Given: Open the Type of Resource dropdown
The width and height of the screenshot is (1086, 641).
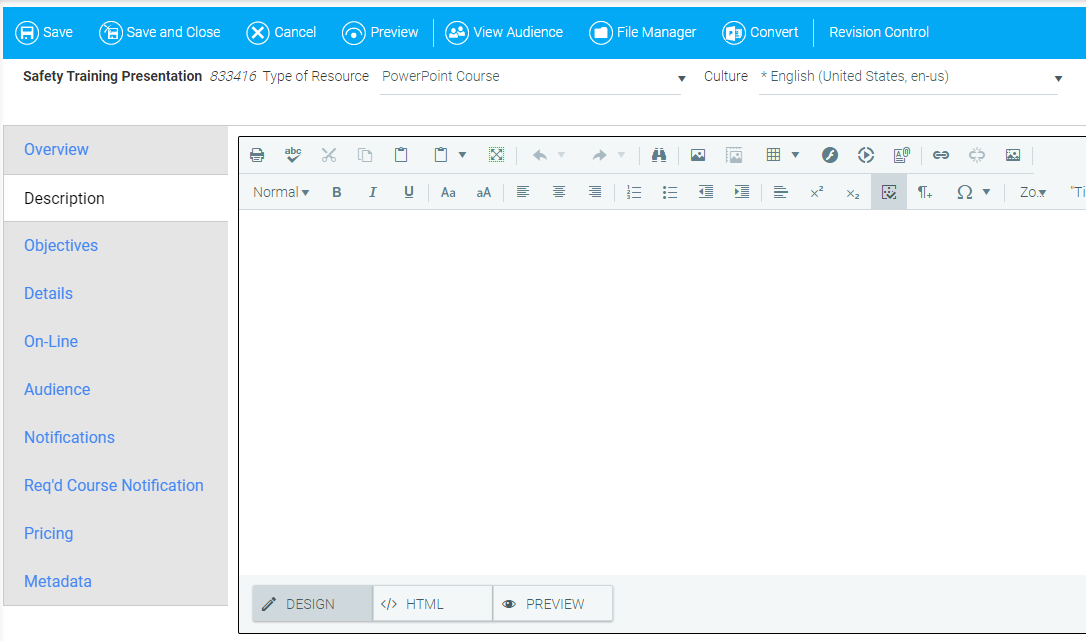Looking at the screenshot, I should (x=531, y=77).
